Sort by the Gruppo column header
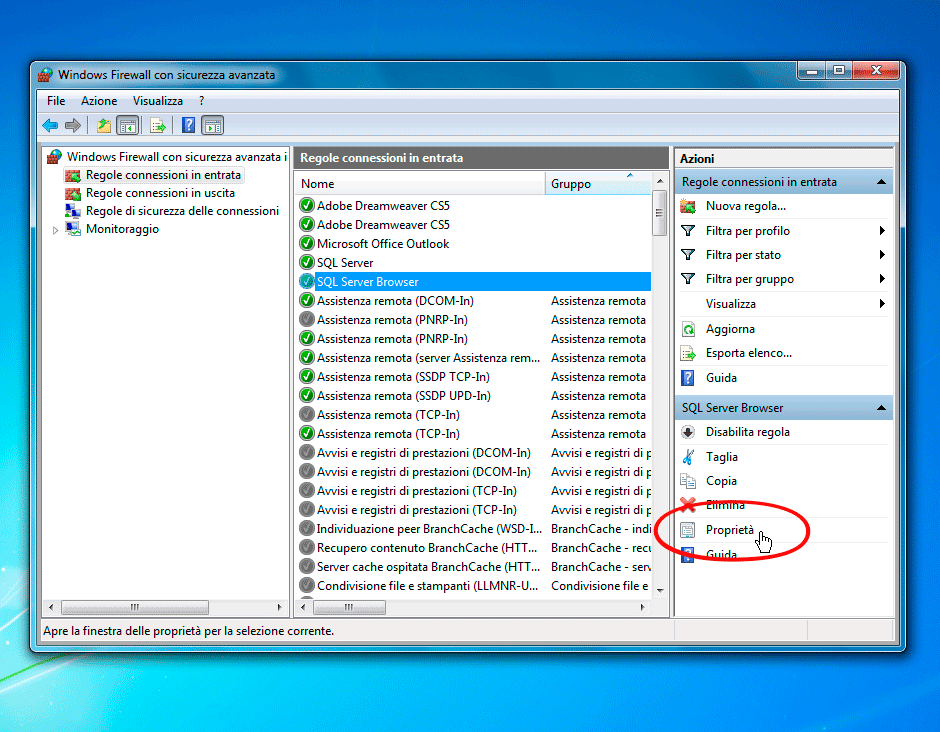Screen dimensions: 940x732 click(598, 183)
